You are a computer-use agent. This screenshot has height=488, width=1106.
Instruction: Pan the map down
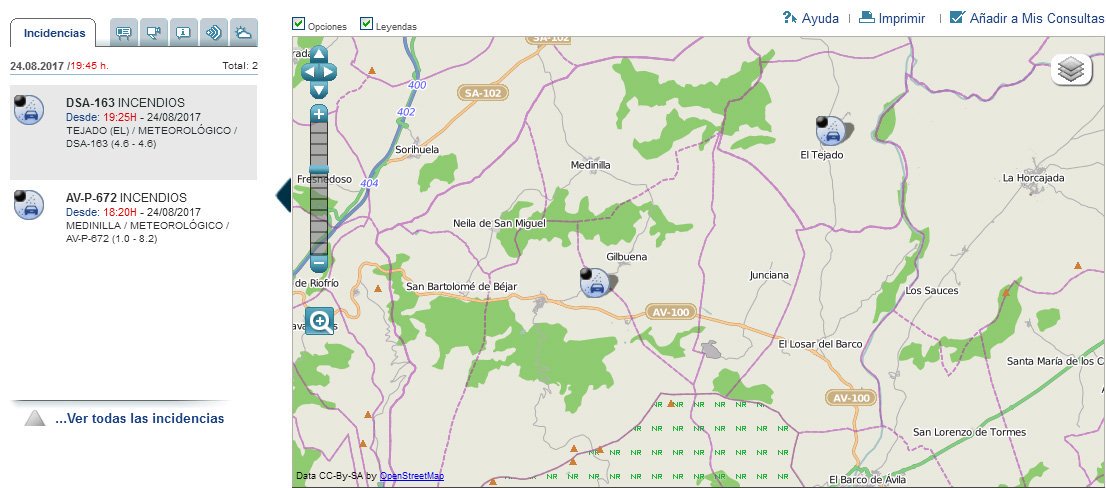point(319,90)
